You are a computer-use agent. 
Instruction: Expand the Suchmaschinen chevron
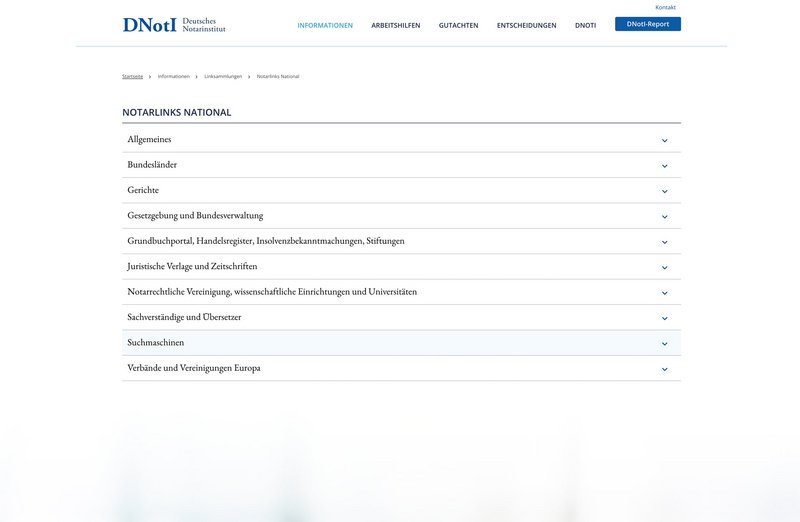tap(664, 344)
